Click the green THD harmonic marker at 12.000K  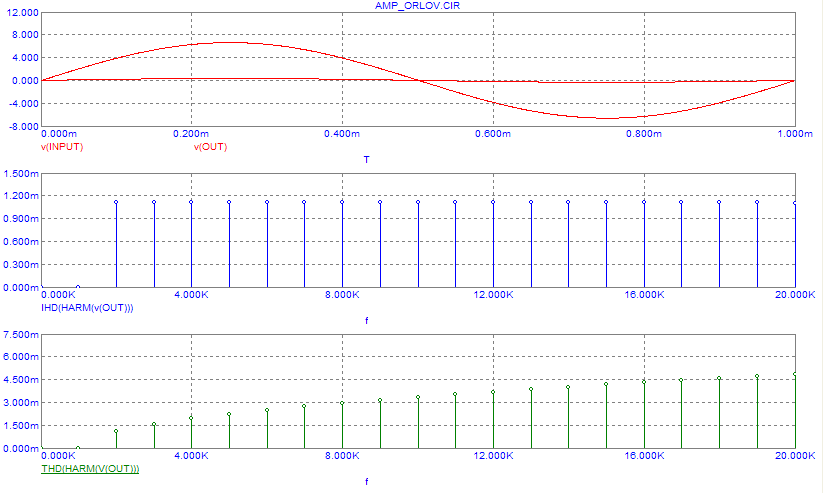[493, 392]
